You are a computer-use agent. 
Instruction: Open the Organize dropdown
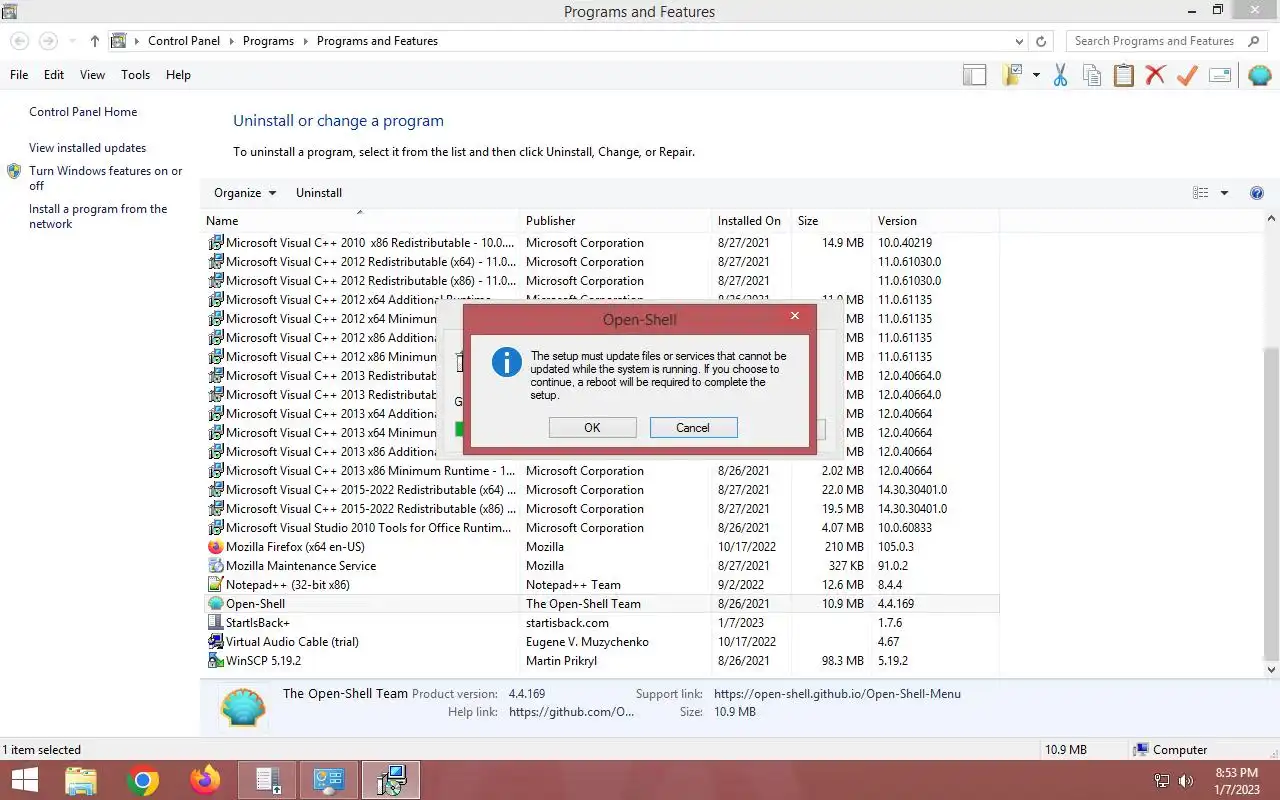tap(245, 193)
